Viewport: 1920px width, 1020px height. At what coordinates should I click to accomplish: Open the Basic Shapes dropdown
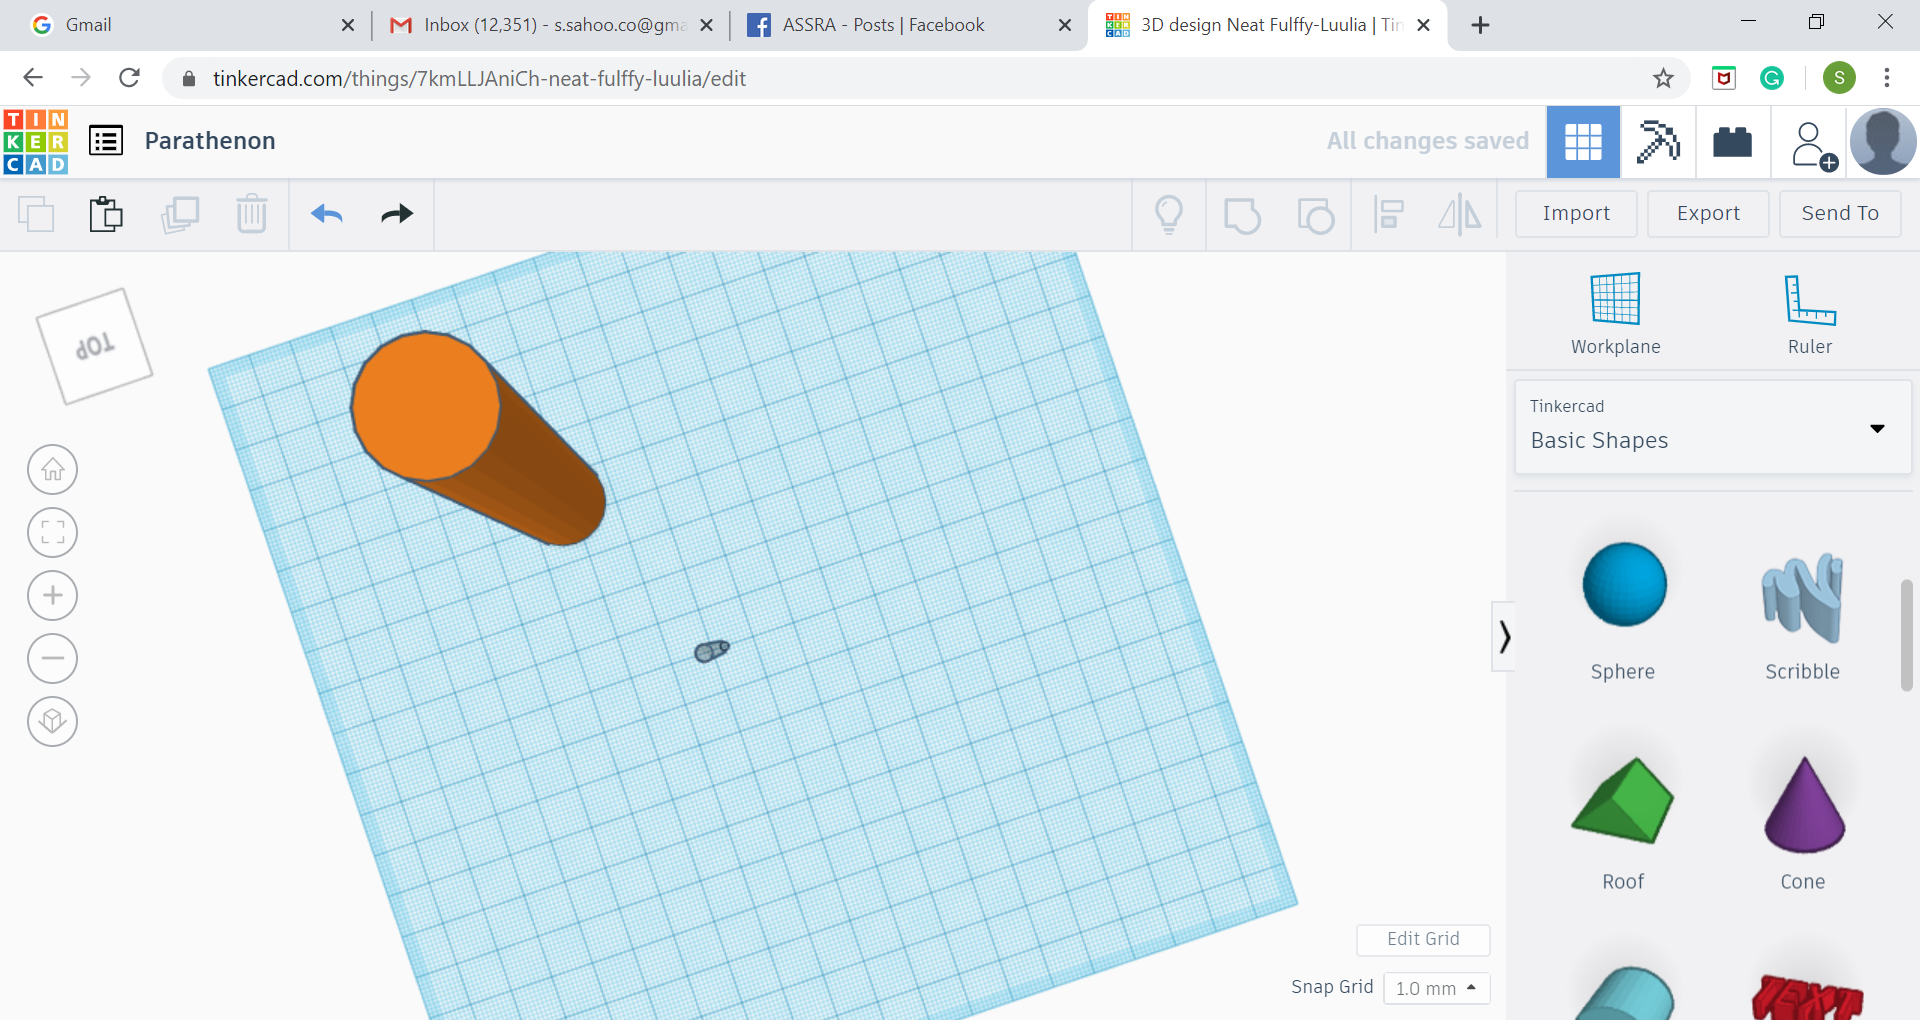point(1713,427)
